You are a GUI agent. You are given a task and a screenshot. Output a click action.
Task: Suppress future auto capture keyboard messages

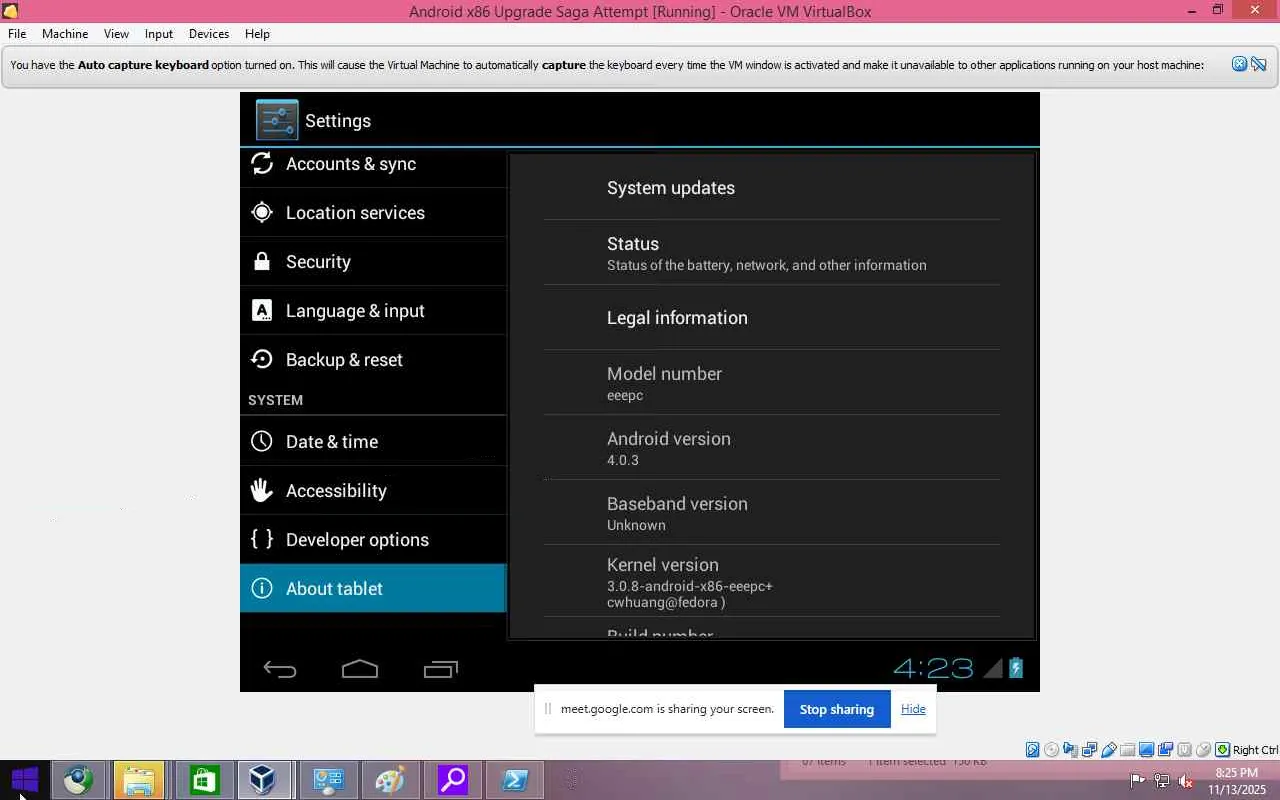point(1259,64)
